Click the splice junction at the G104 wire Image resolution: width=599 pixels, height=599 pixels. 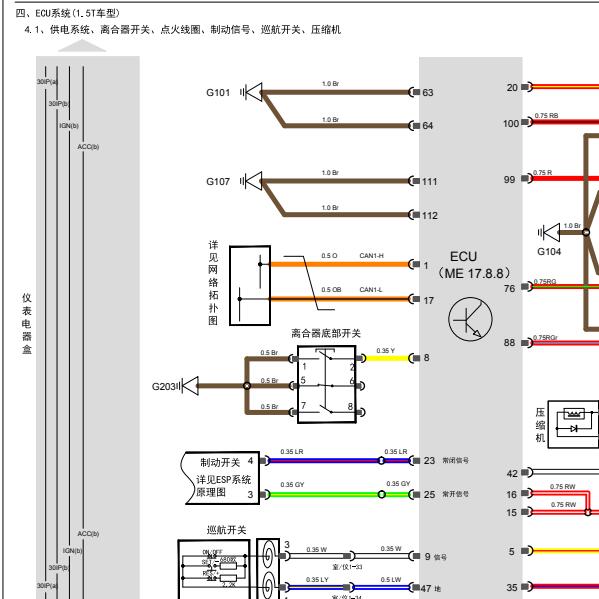click(x=586, y=232)
